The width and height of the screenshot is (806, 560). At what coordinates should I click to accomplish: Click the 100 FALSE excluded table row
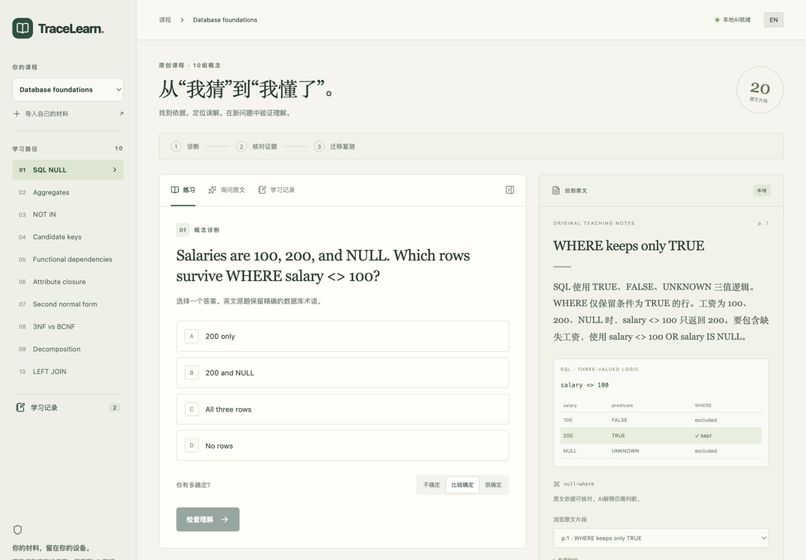[661, 420]
